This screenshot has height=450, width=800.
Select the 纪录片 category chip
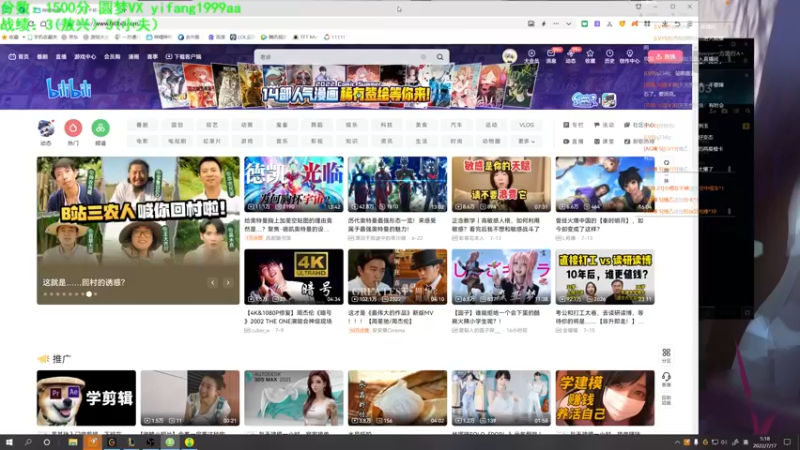point(212,141)
